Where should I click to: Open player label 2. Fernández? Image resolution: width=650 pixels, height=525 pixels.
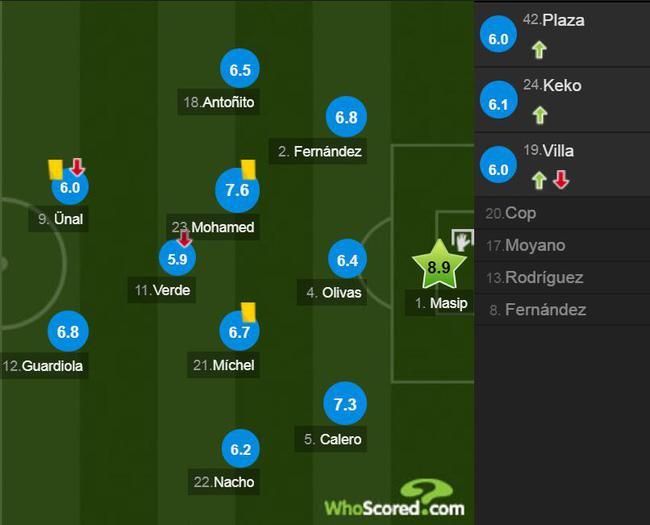pyautogui.click(x=318, y=151)
